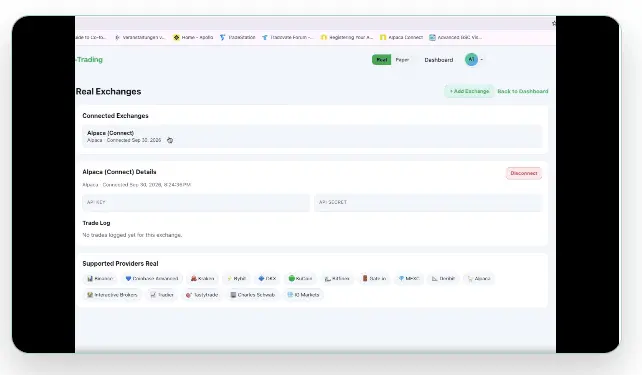Select the OKX provider chip

tap(267, 278)
